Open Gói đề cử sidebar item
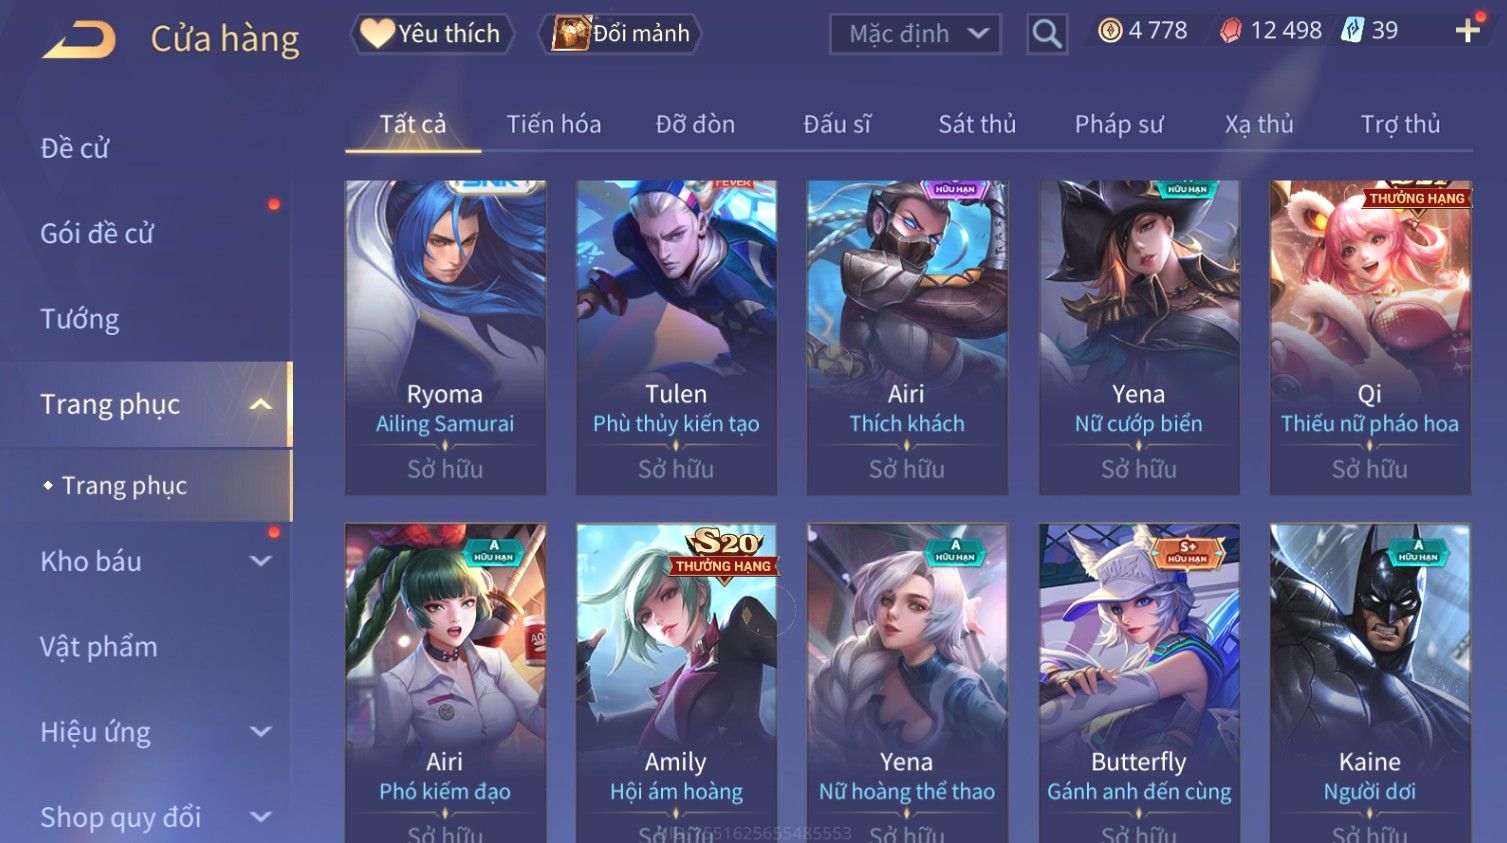This screenshot has height=843, width=1507. click(x=97, y=234)
